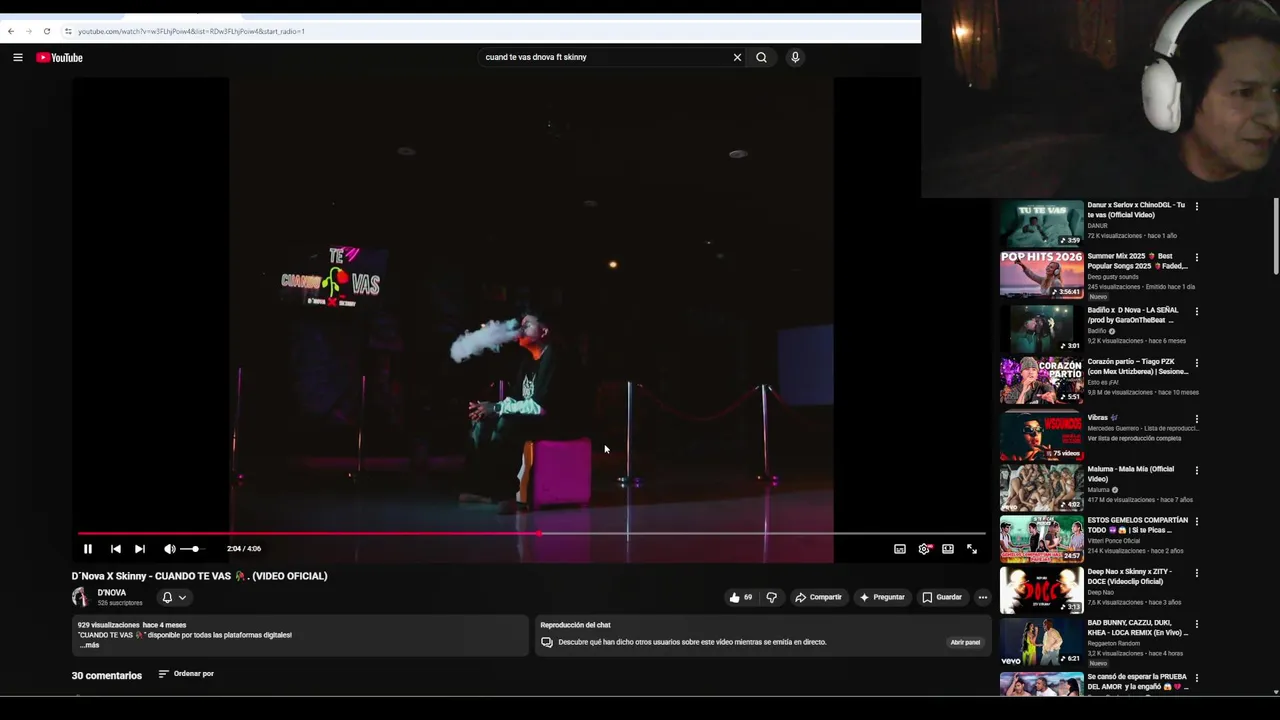This screenshot has width=1280, height=720.
Task: Open 'PRUEBA DEL AMOR' video title
Action: coord(1137,682)
